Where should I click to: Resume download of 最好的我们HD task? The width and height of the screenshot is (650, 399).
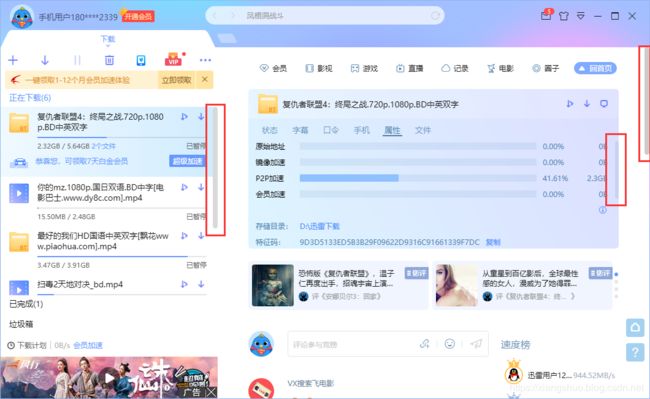click(x=201, y=236)
